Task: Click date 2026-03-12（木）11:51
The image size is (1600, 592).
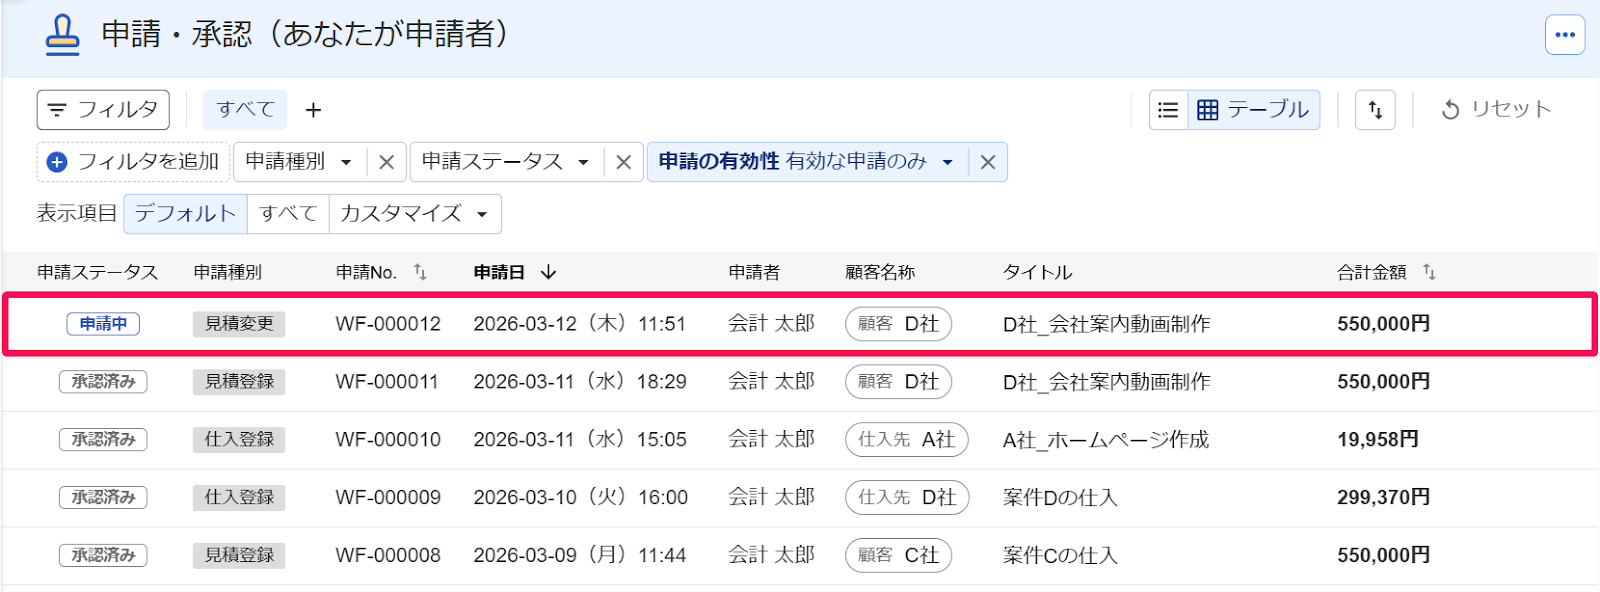Action: [580, 324]
